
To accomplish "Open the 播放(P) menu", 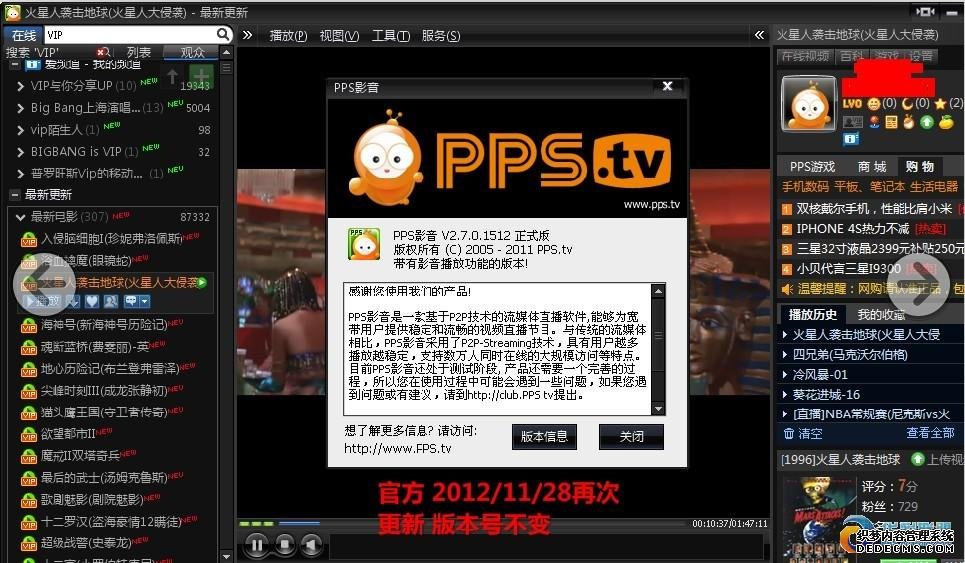I will 288,36.
